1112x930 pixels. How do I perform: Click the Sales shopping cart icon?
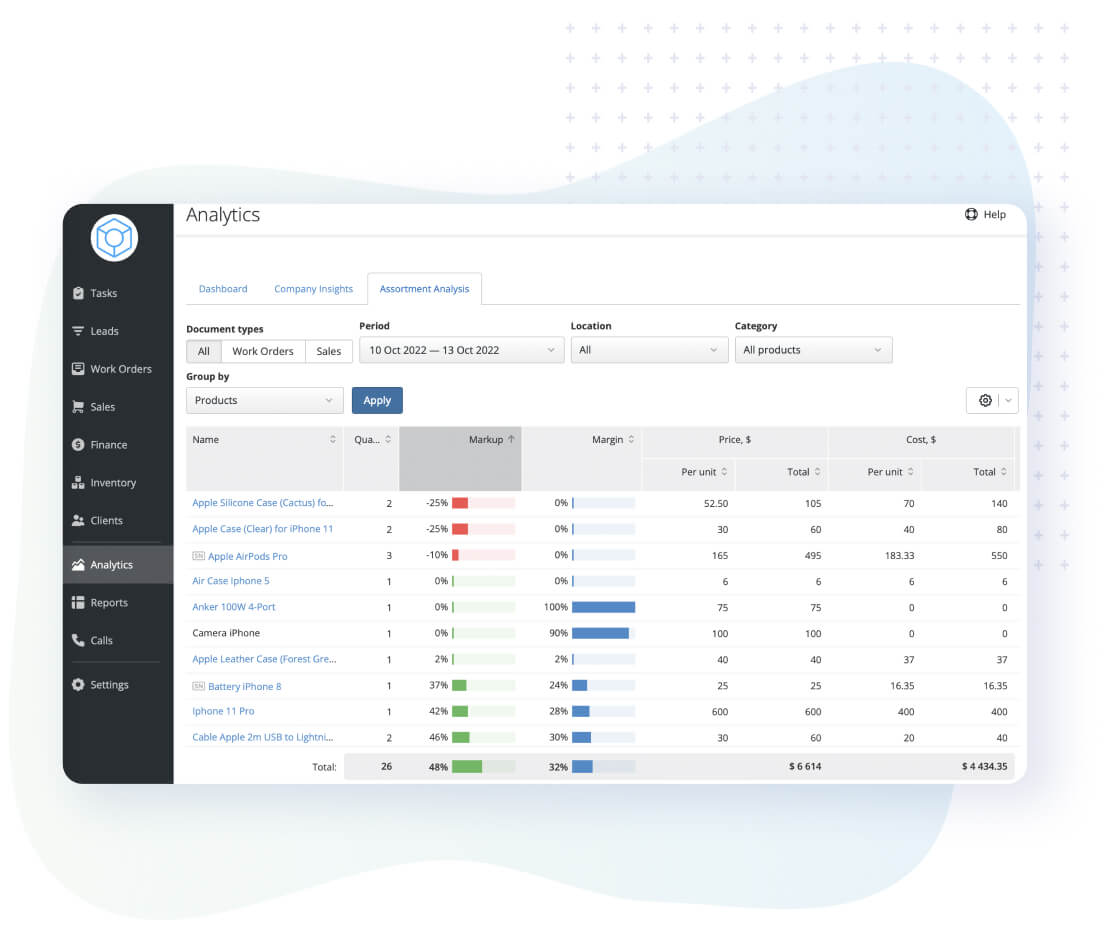78,407
